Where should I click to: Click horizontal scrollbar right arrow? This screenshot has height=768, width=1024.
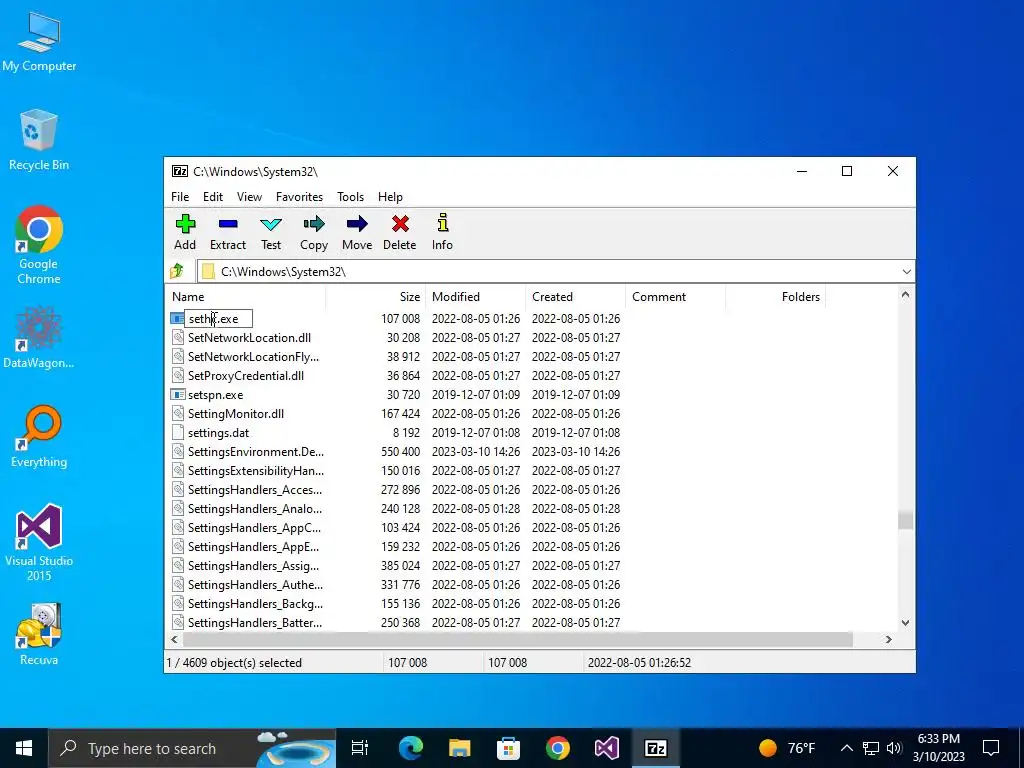(888, 639)
